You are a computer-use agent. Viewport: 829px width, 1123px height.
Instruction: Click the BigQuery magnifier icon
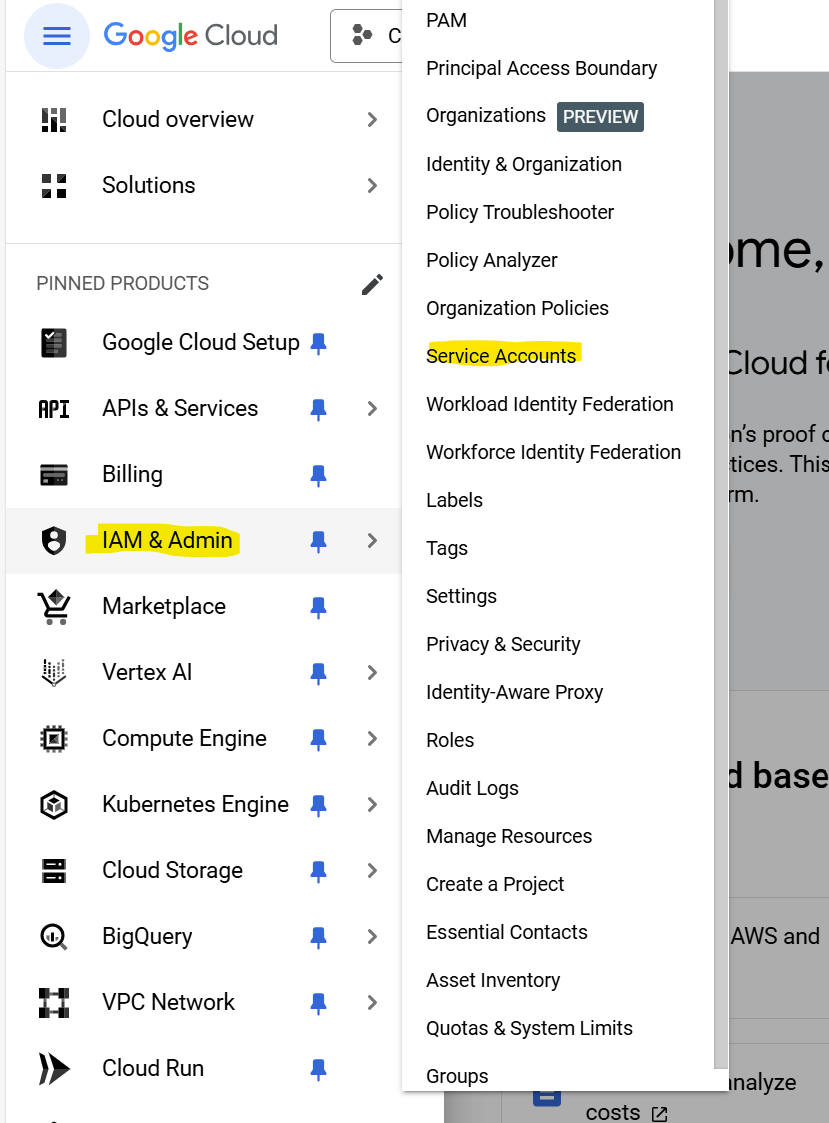(x=54, y=937)
